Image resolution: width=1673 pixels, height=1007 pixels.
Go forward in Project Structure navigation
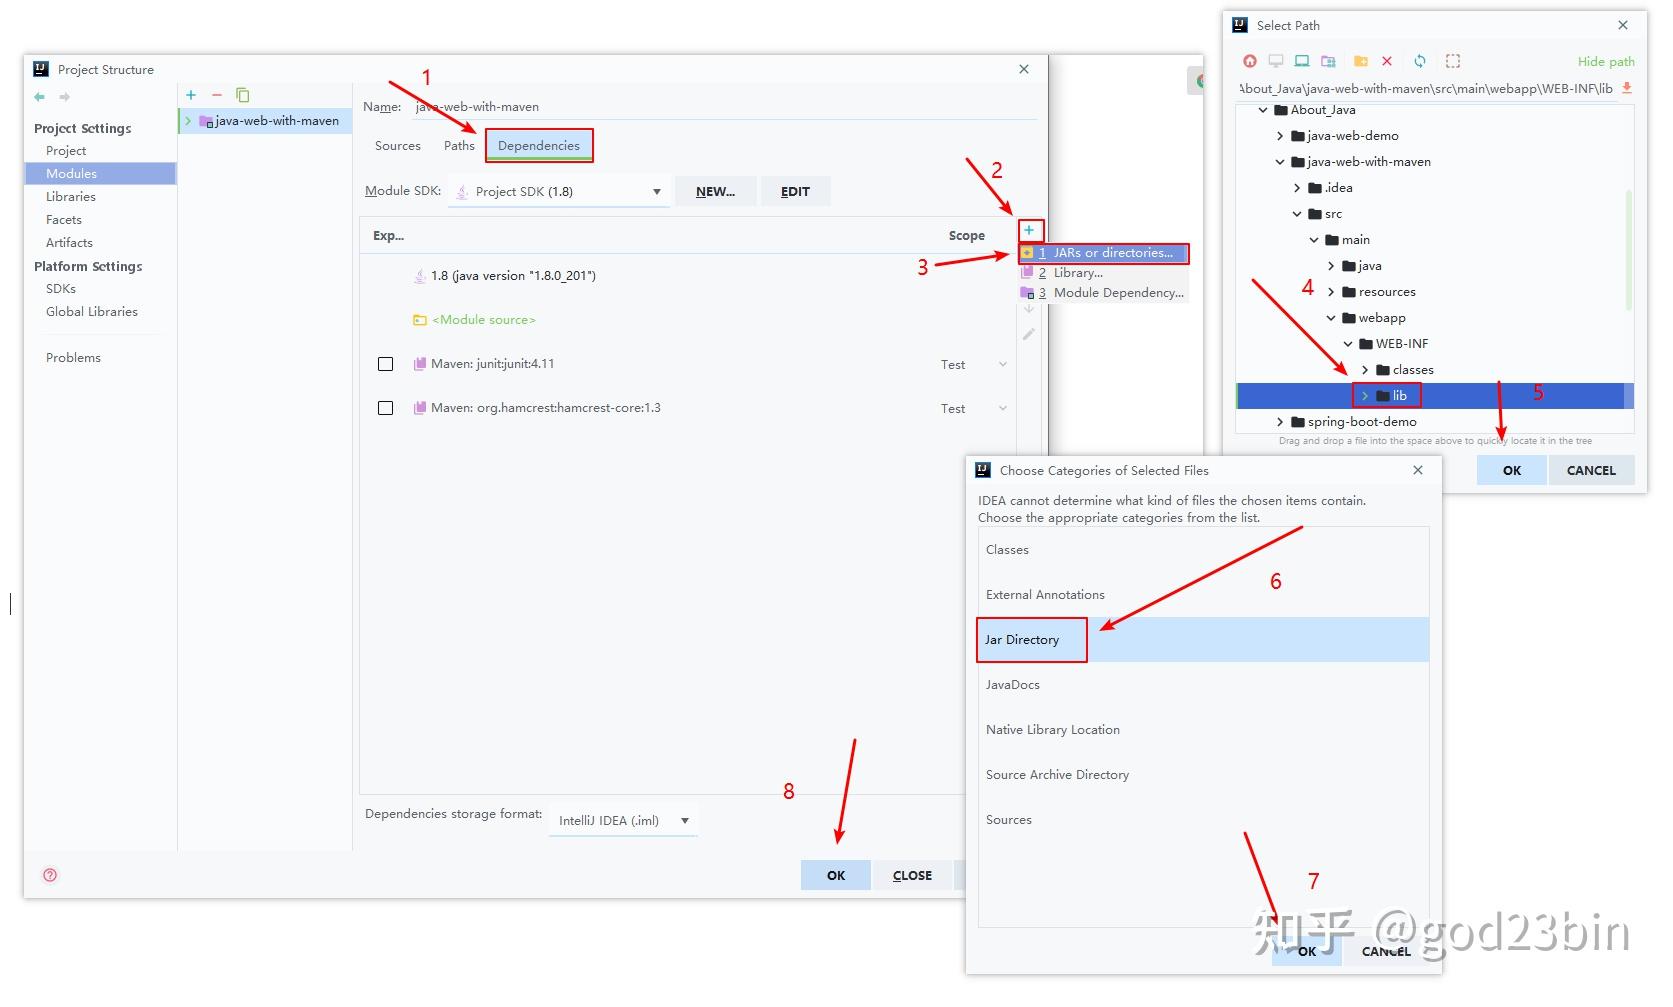(x=64, y=97)
